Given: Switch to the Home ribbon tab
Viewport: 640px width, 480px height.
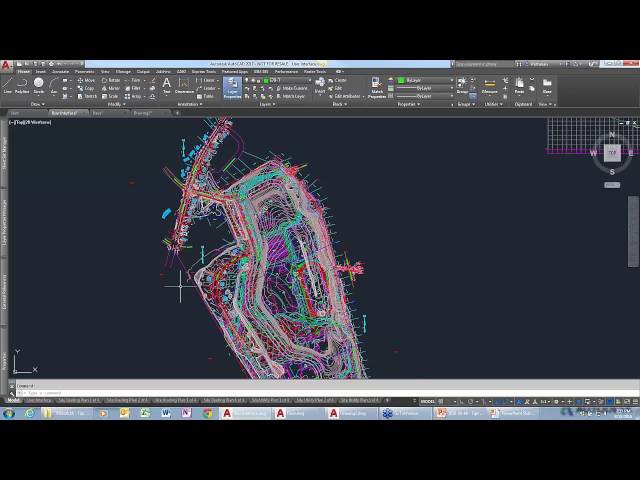Looking at the screenshot, I should (x=24, y=72).
